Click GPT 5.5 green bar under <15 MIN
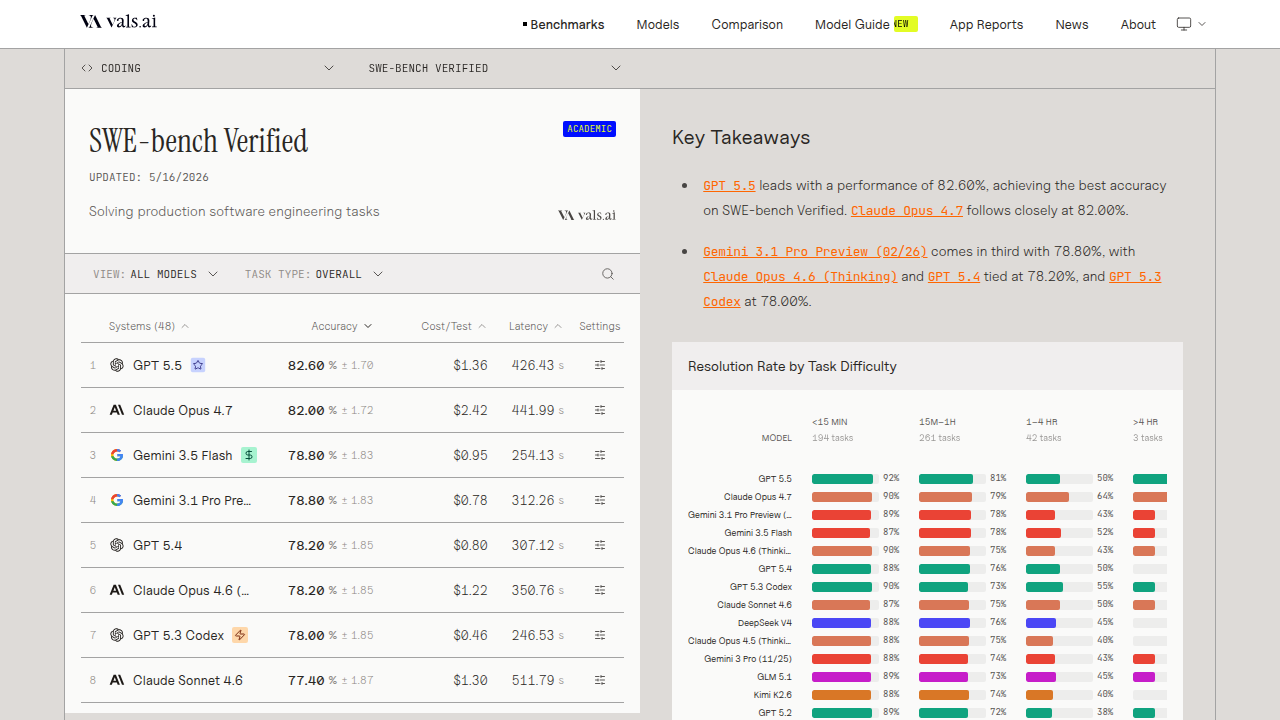 [842, 479]
